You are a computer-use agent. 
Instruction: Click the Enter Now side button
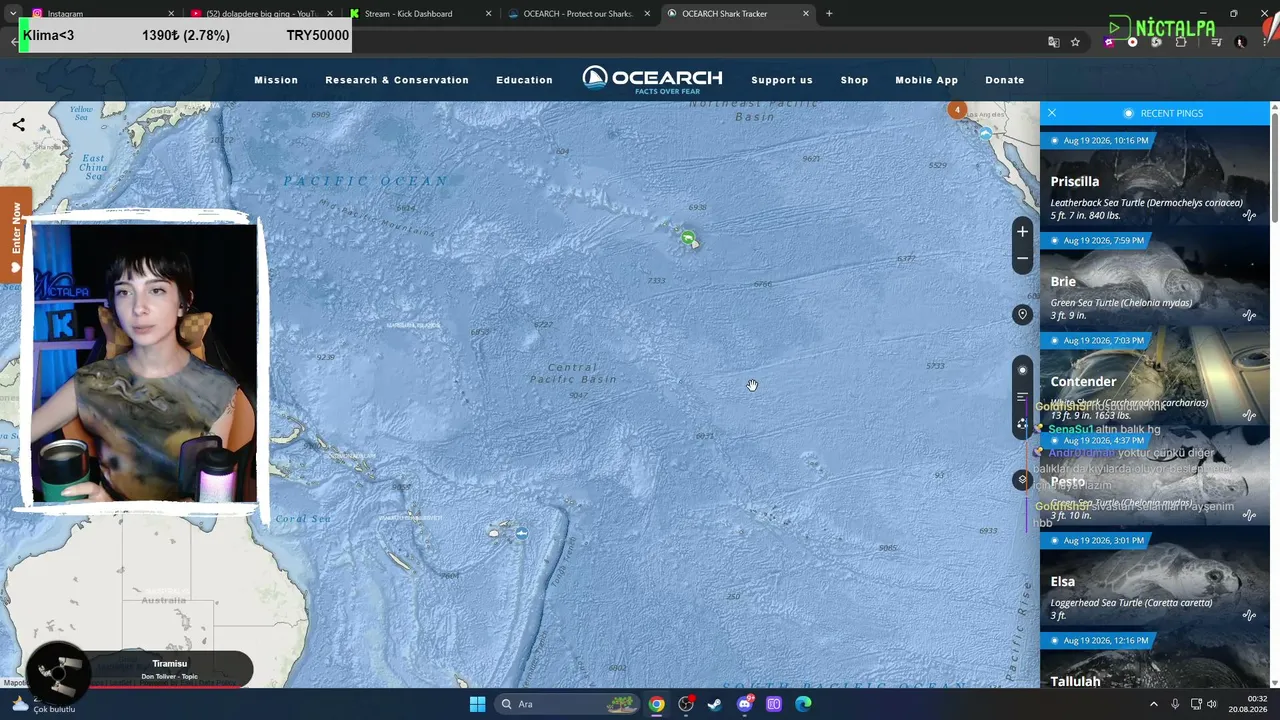coord(14,234)
